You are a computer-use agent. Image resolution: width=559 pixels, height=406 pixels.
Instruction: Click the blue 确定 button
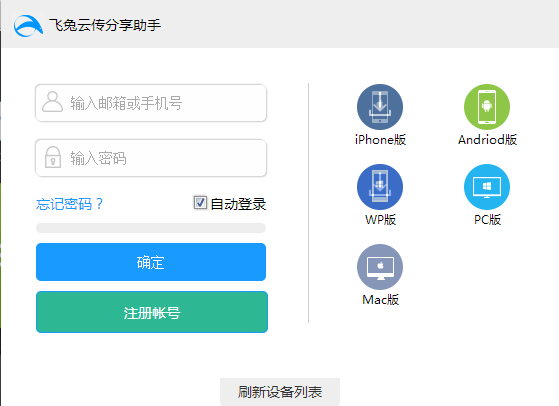coord(151,262)
